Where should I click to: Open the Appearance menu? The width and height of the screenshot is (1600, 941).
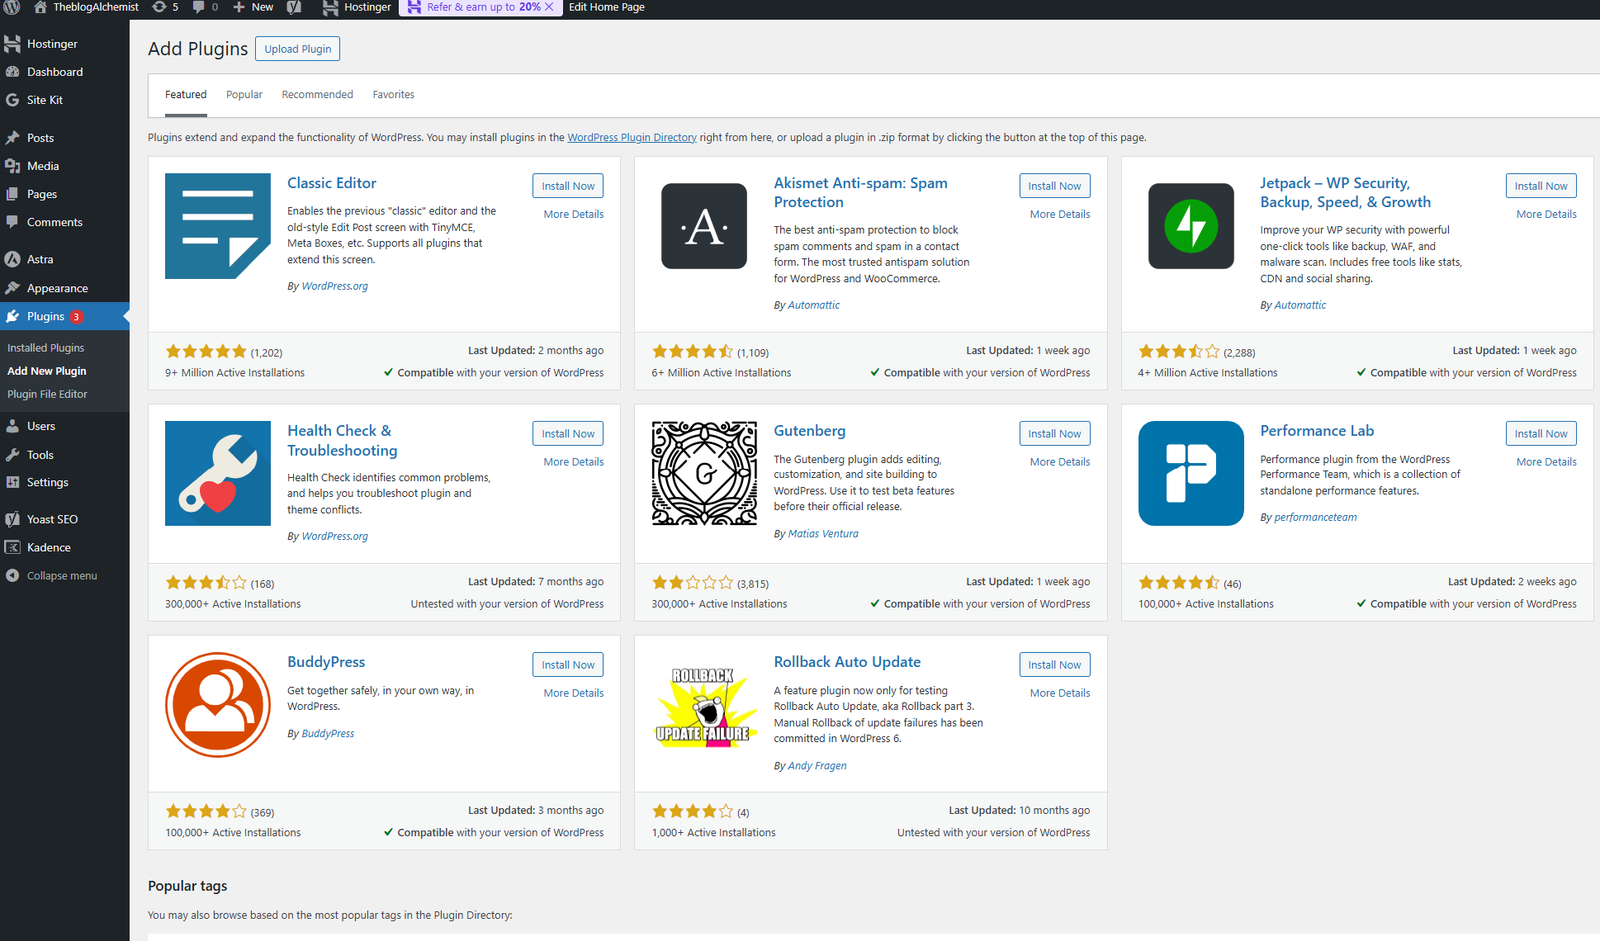(x=57, y=288)
